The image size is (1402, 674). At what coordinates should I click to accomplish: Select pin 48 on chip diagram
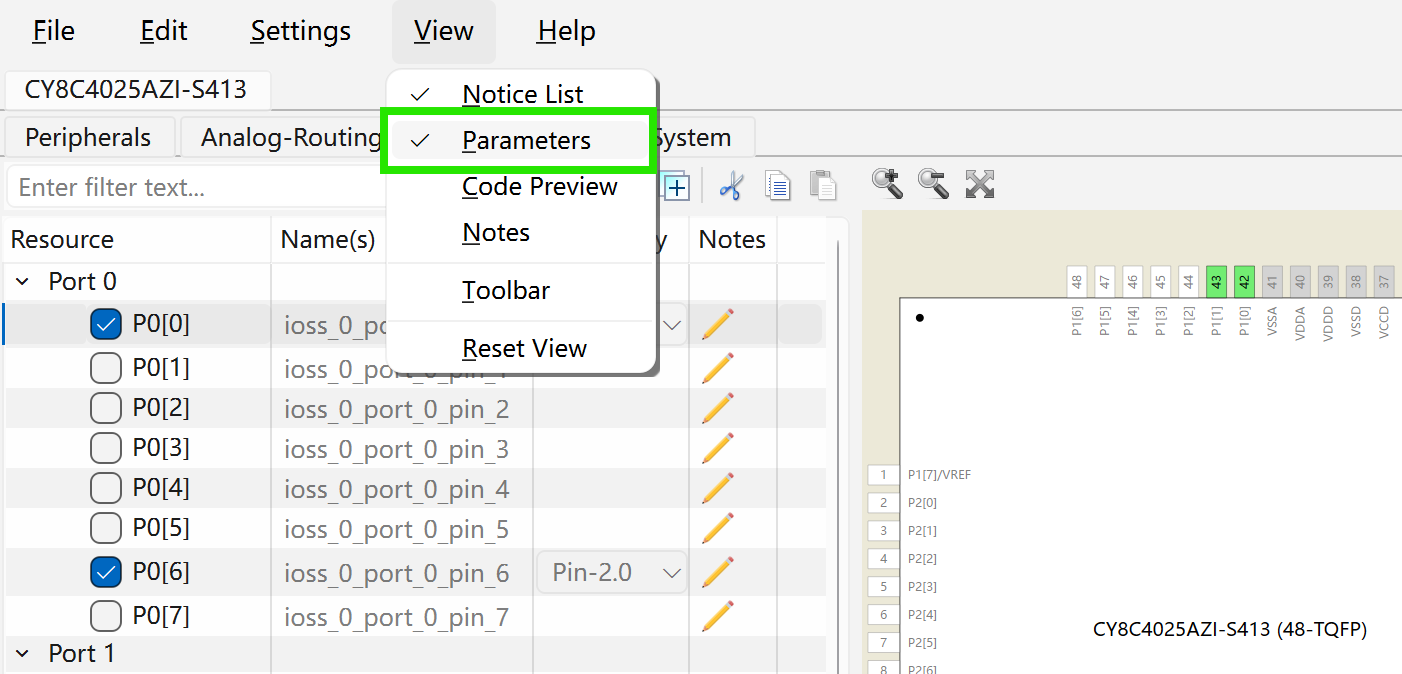(1076, 282)
